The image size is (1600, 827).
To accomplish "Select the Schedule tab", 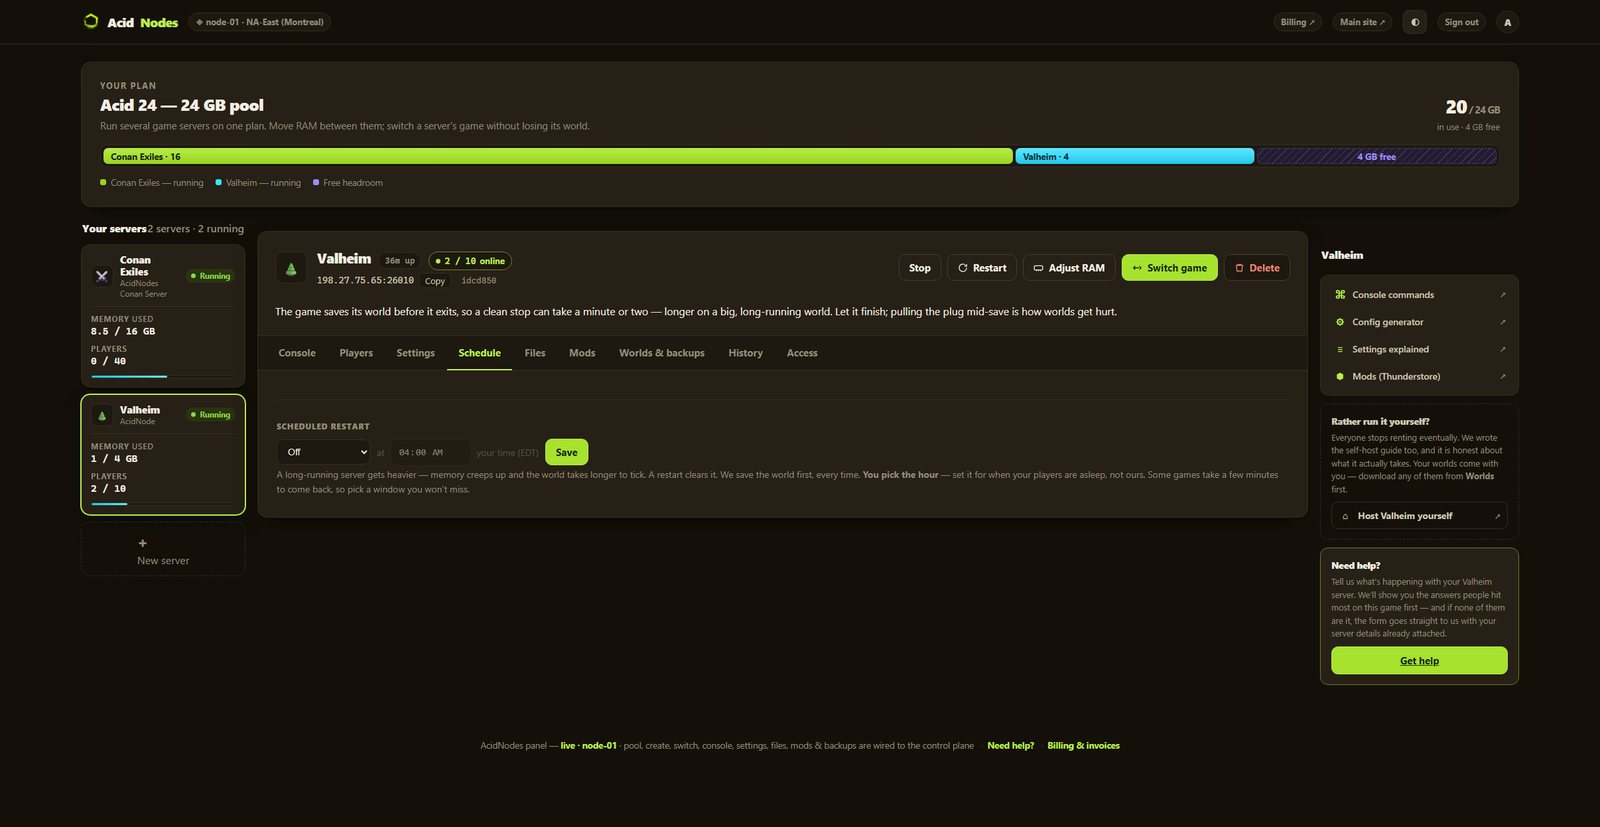I will tap(480, 353).
